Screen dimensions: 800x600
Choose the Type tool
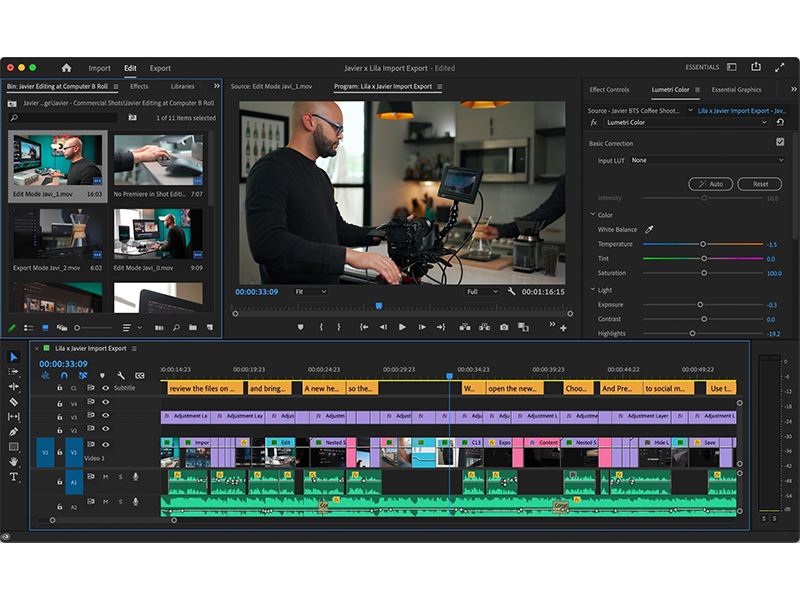click(x=14, y=477)
